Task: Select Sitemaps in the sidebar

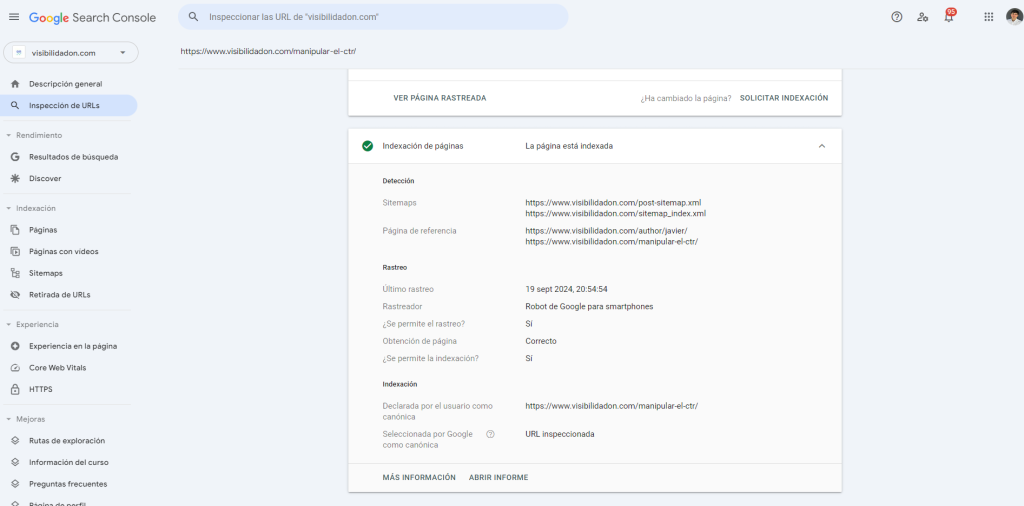Action: tap(45, 273)
